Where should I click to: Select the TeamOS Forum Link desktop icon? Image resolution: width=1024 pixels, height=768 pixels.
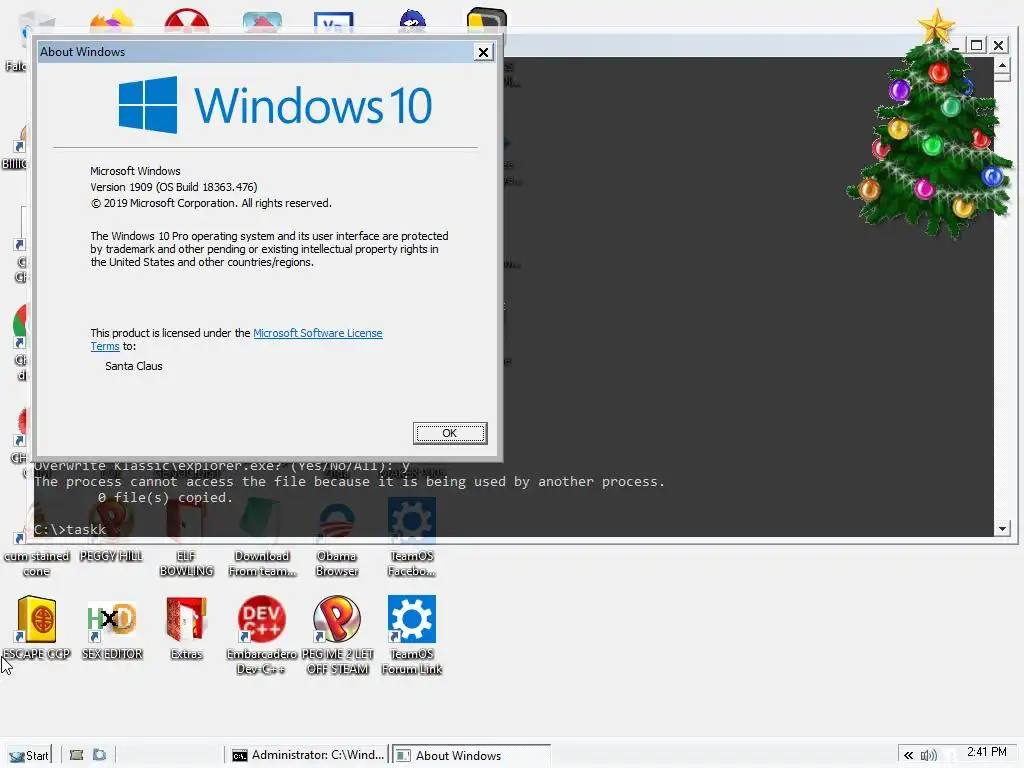[x=411, y=635]
